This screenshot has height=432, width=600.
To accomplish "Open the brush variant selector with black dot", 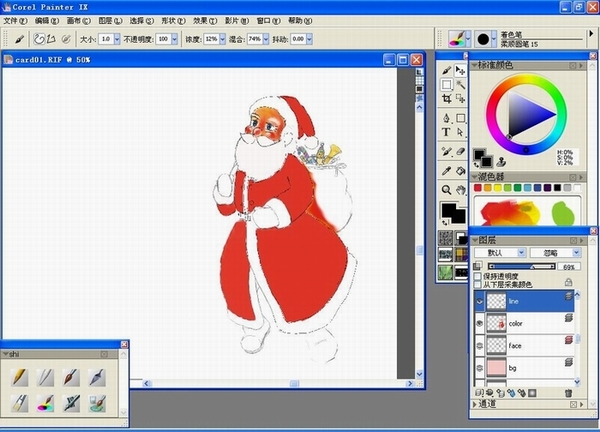I will 485,39.
